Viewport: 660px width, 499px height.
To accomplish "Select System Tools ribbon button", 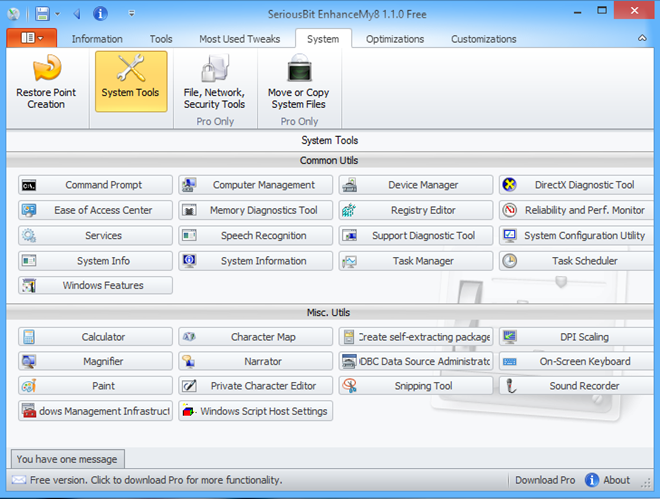I will point(131,82).
